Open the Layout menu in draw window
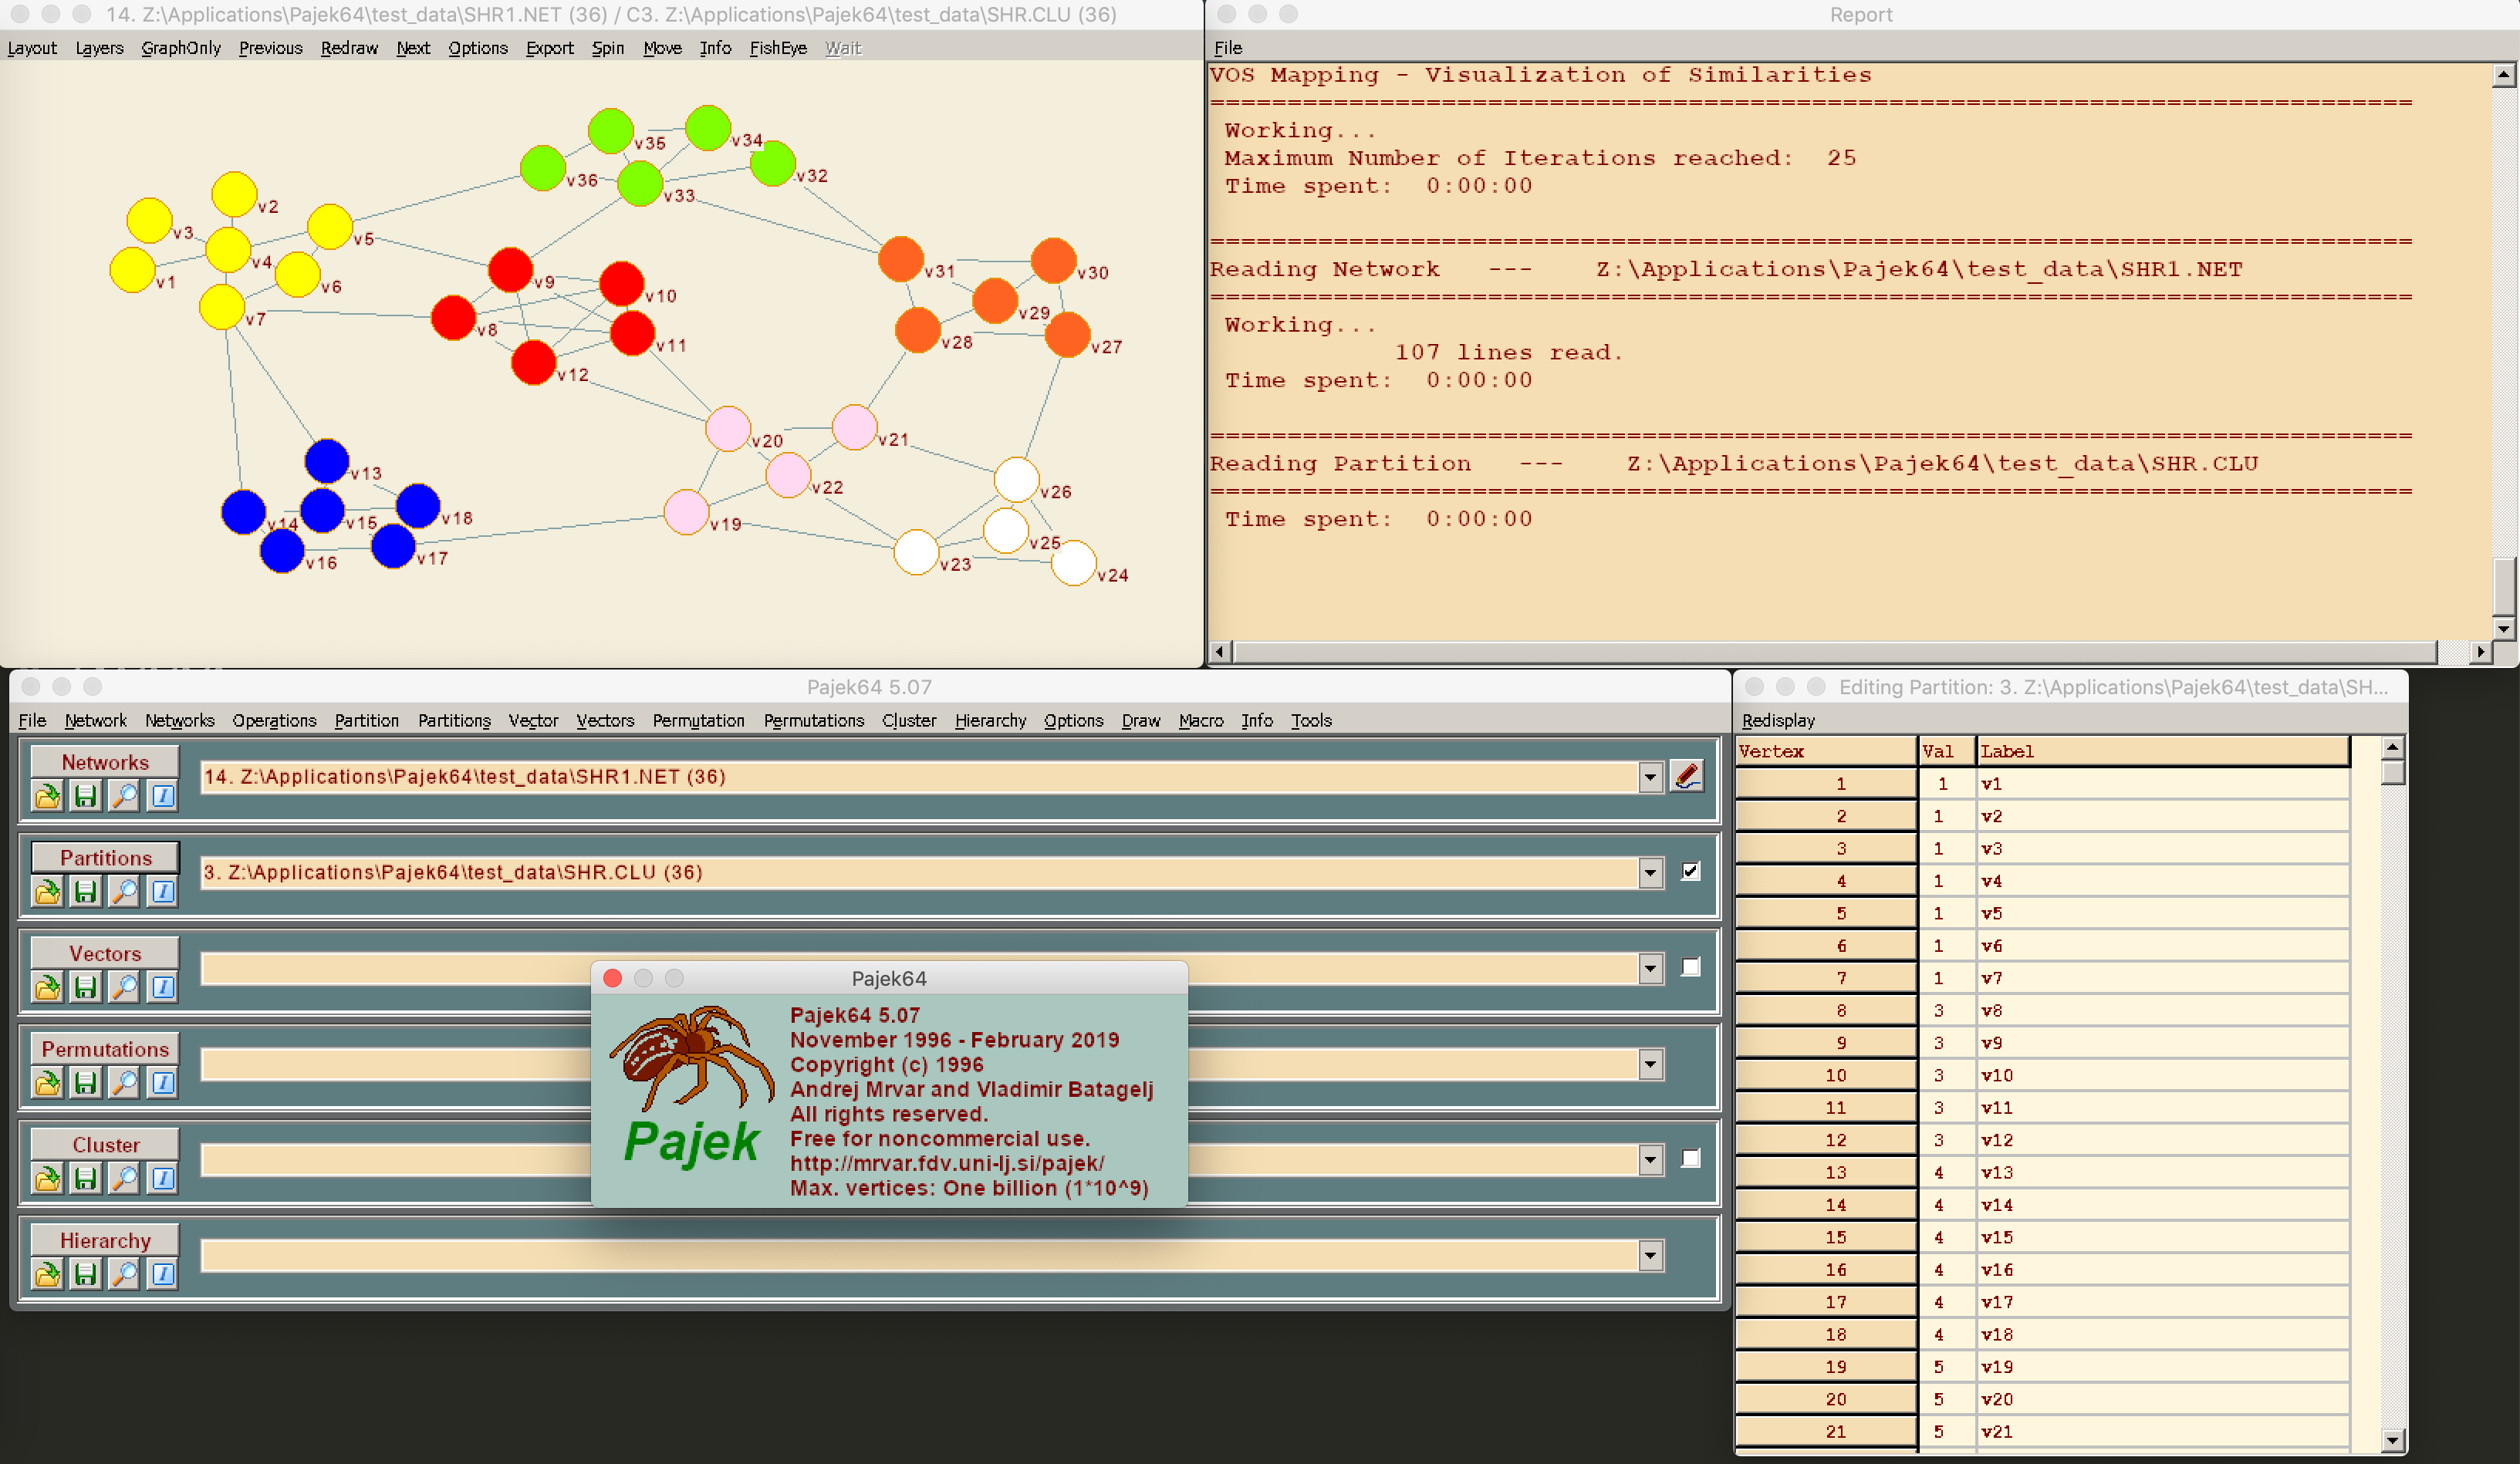The height and width of the screenshot is (1464, 2520). 32,48
